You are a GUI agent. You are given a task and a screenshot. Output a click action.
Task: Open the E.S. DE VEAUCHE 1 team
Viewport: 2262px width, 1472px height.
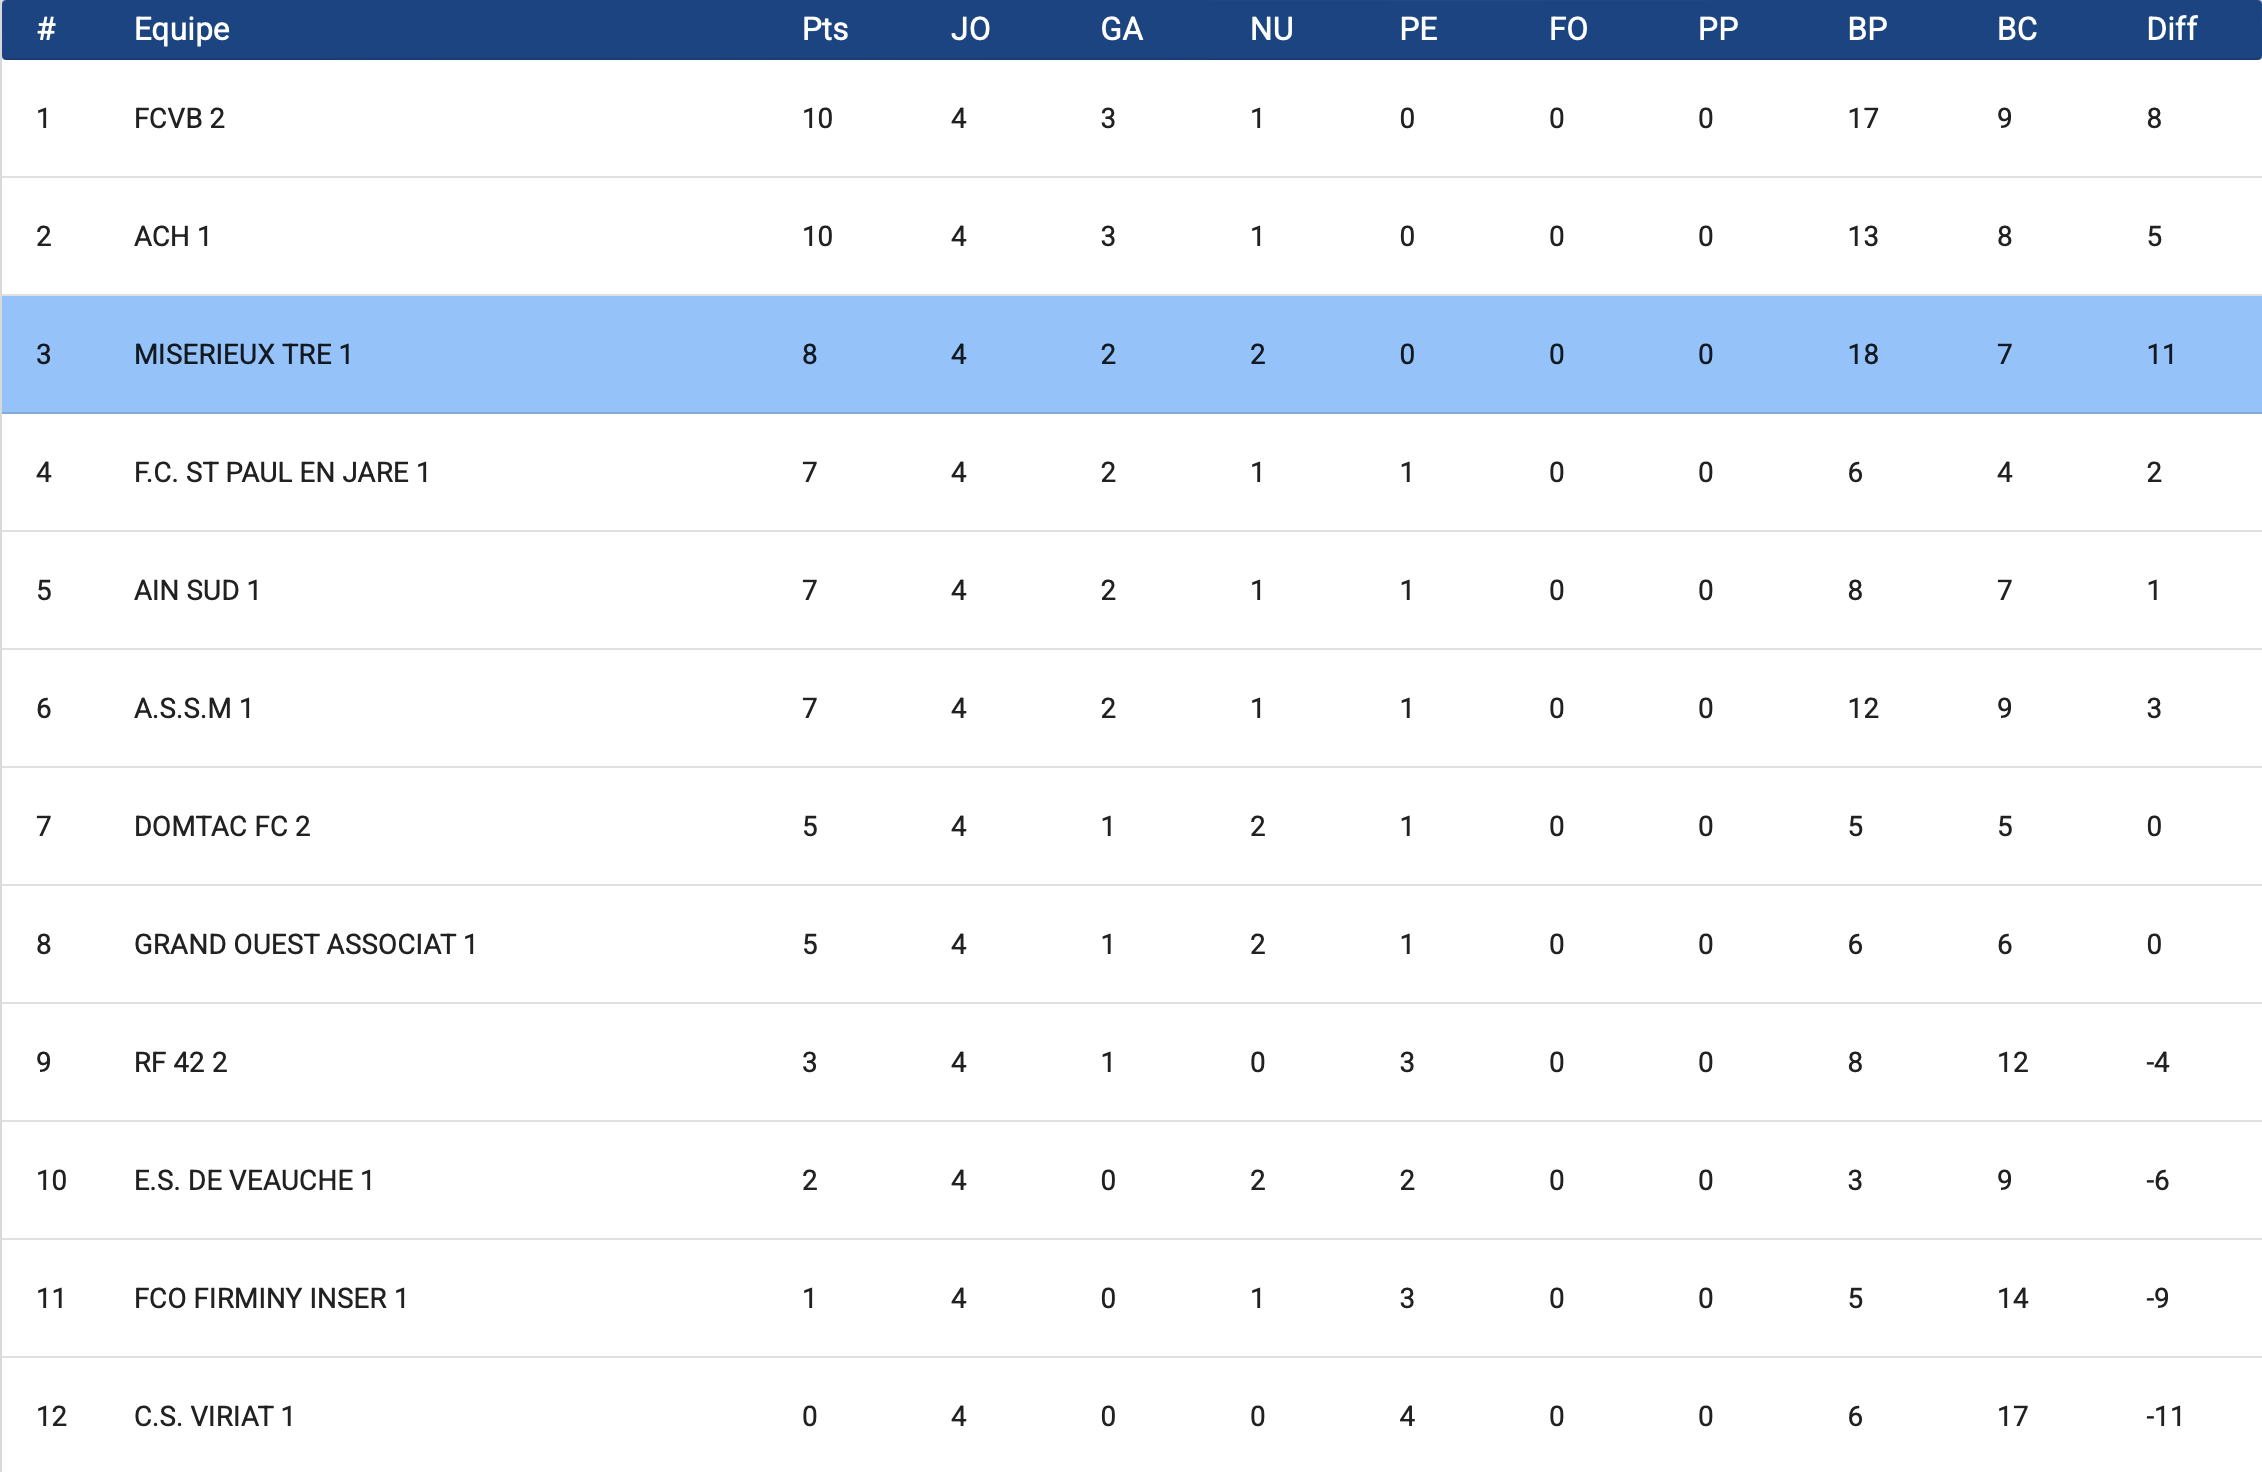[254, 1180]
